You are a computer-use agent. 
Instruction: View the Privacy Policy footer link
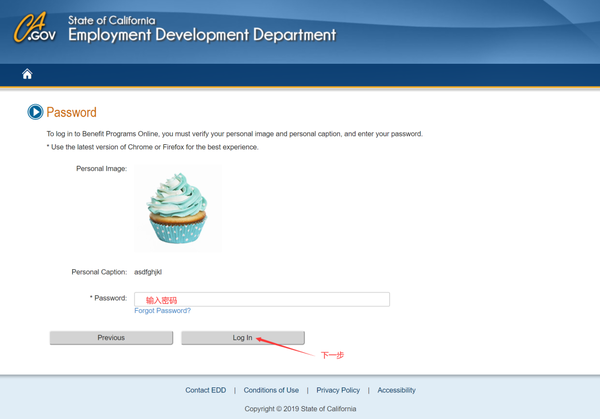click(x=338, y=390)
